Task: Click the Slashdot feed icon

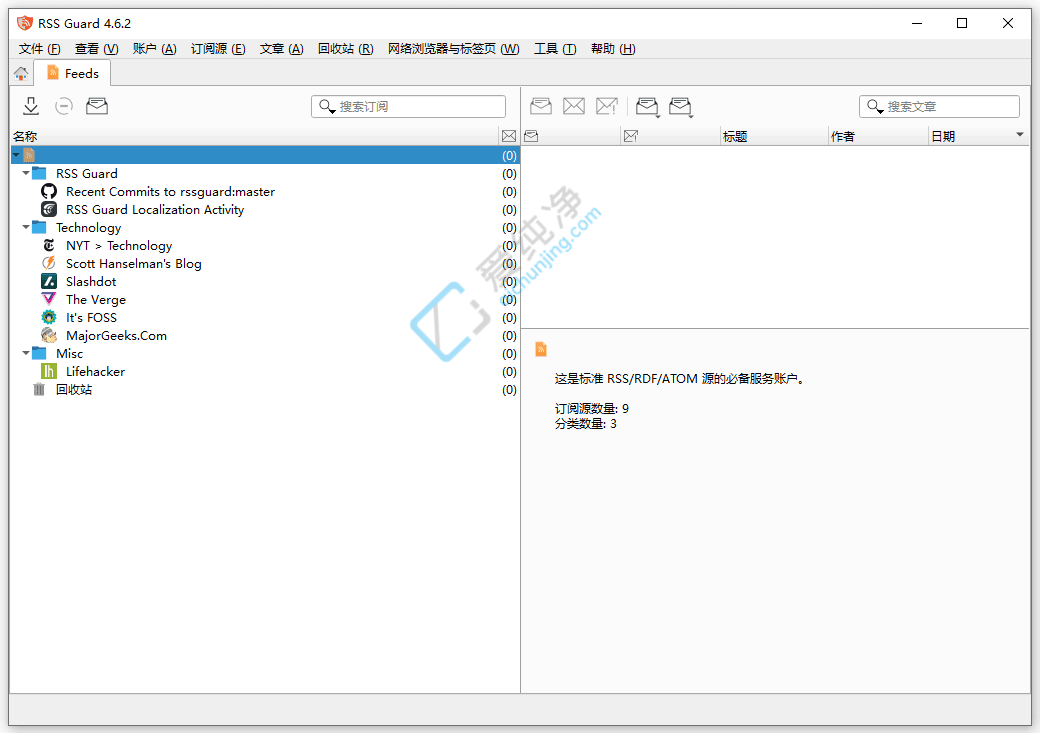Action: coord(49,281)
